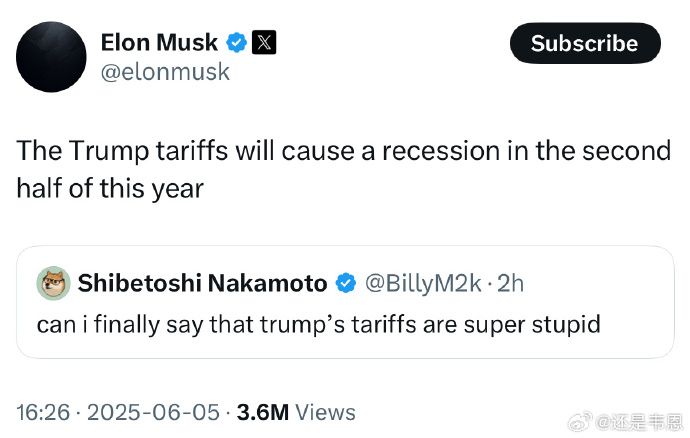Open the @BillyM2k handle
The image size is (690, 438).
(423, 283)
